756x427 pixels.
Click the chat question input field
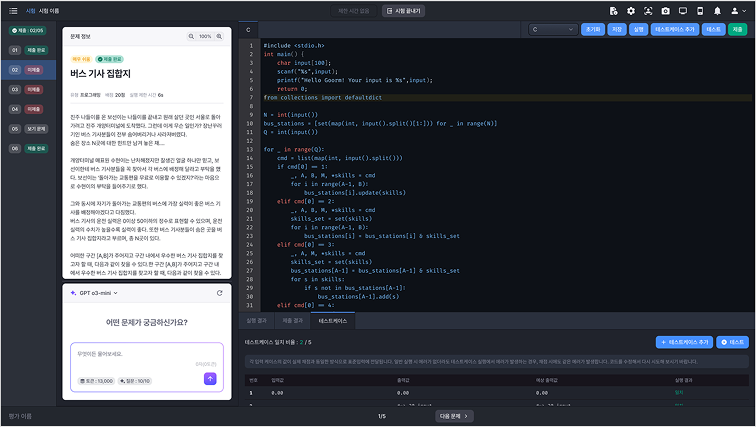144,357
